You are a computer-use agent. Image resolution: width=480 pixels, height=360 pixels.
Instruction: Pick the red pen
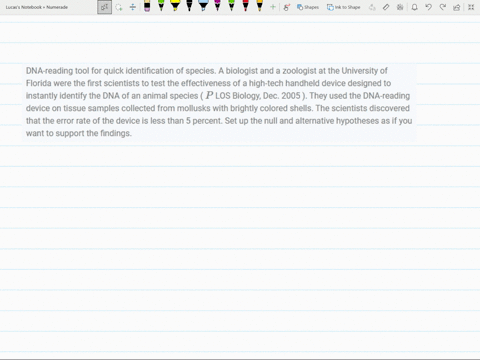245,6
